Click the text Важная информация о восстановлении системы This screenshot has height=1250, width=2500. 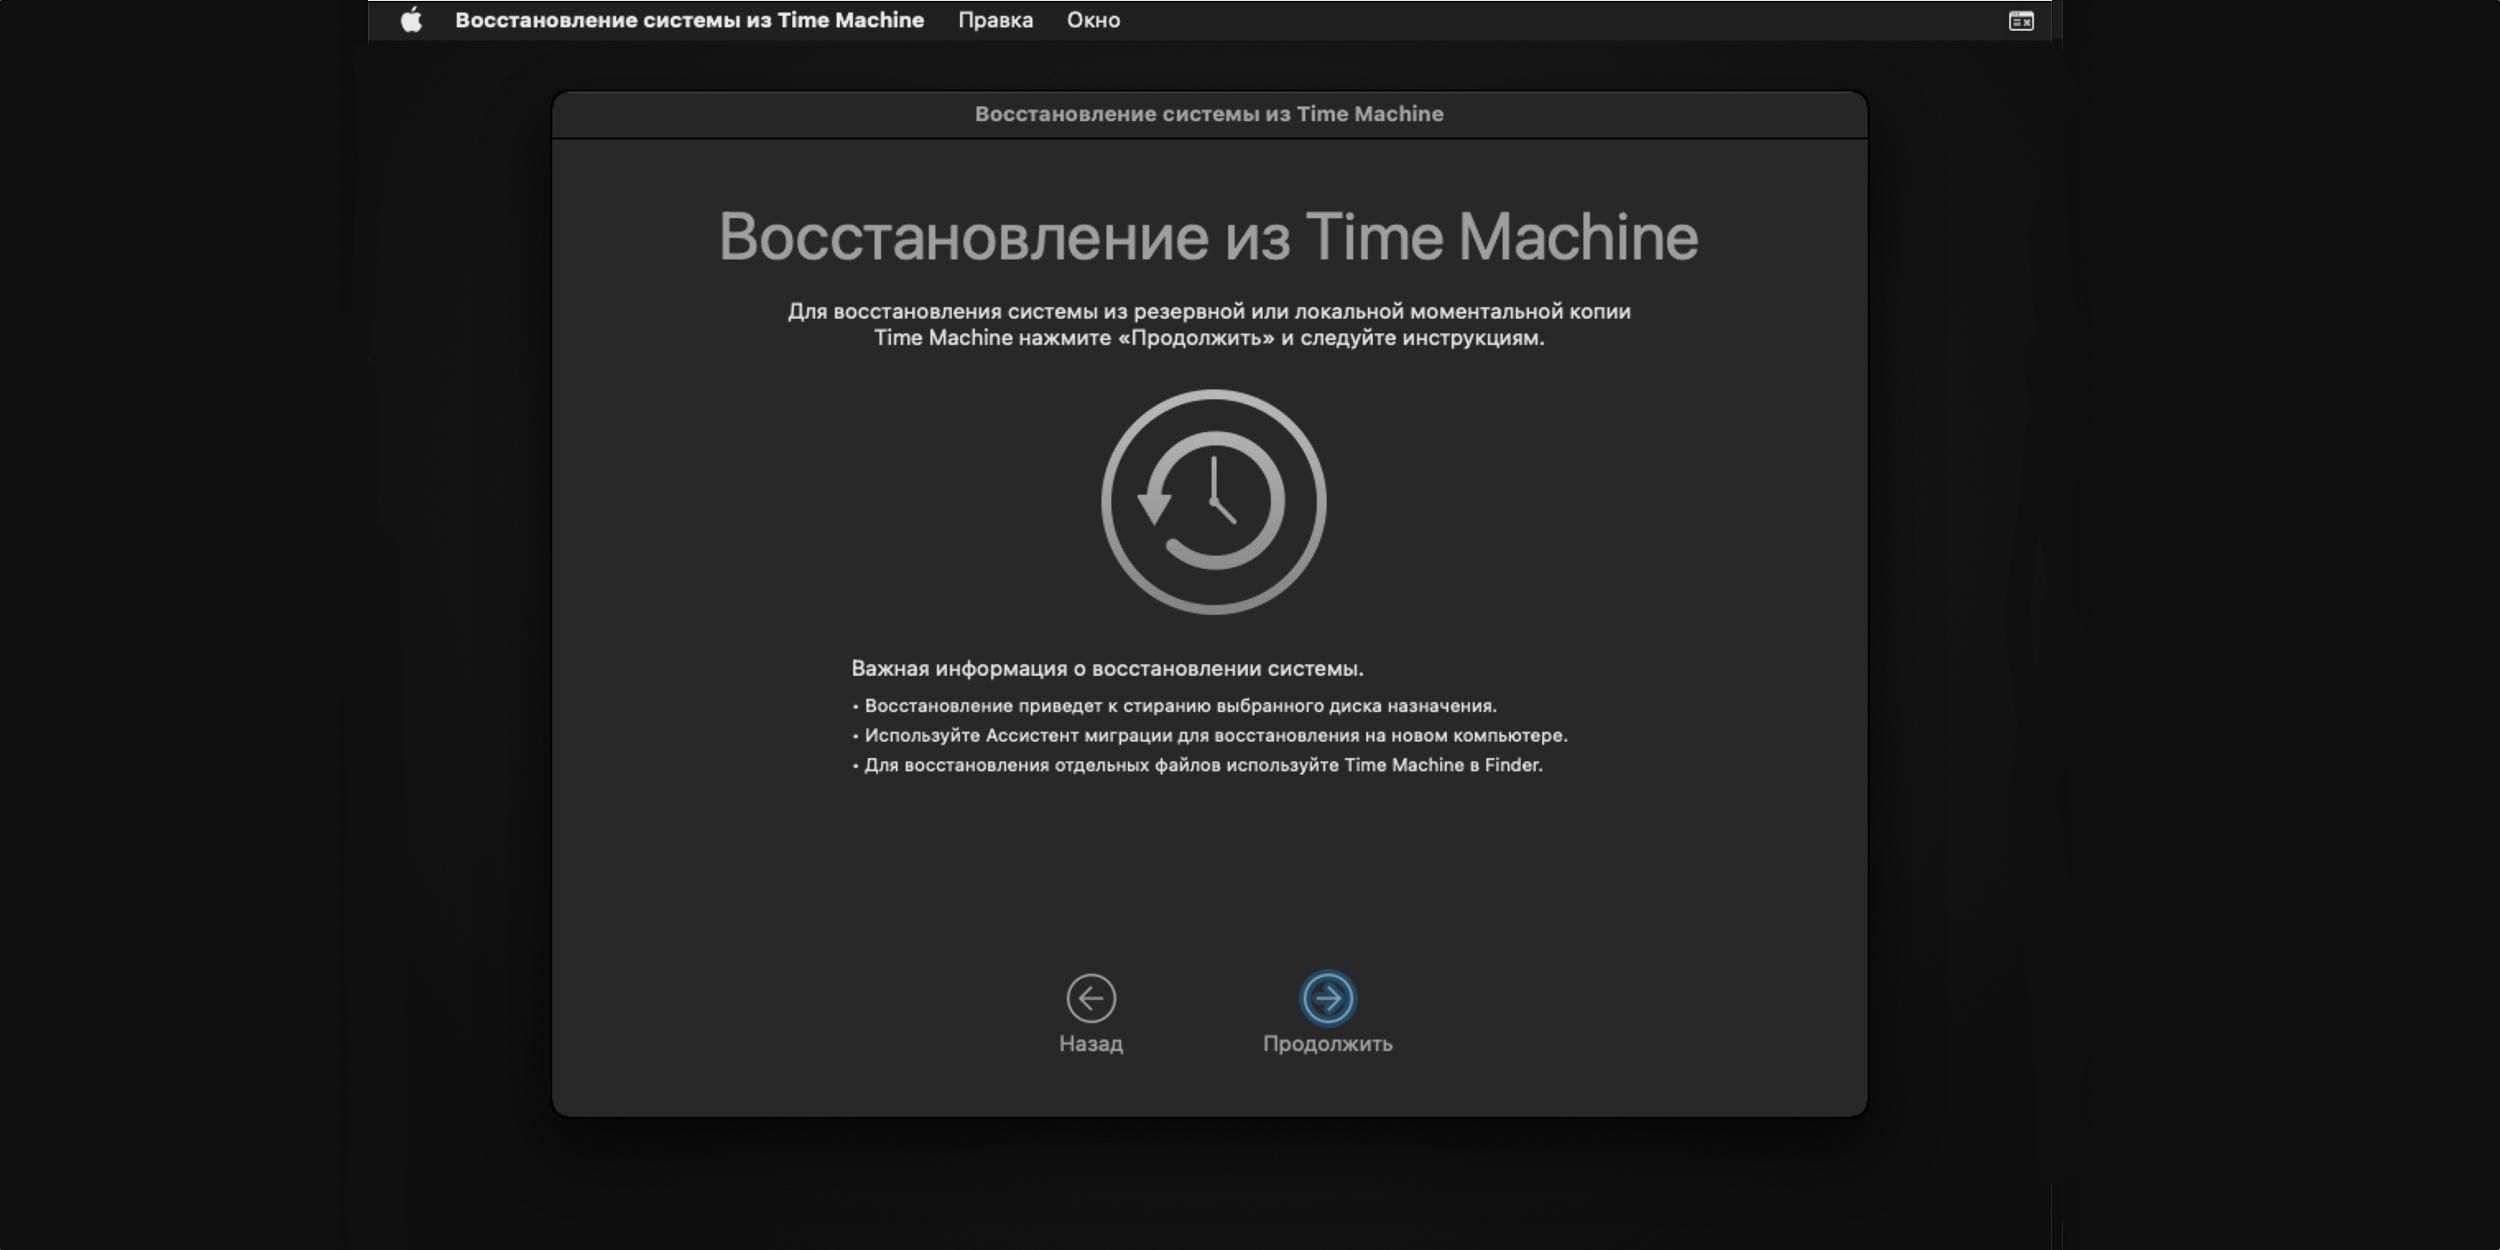click(1107, 668)
